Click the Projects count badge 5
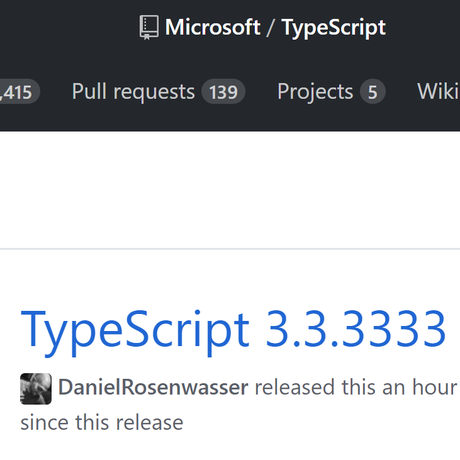 click(373, 92)
